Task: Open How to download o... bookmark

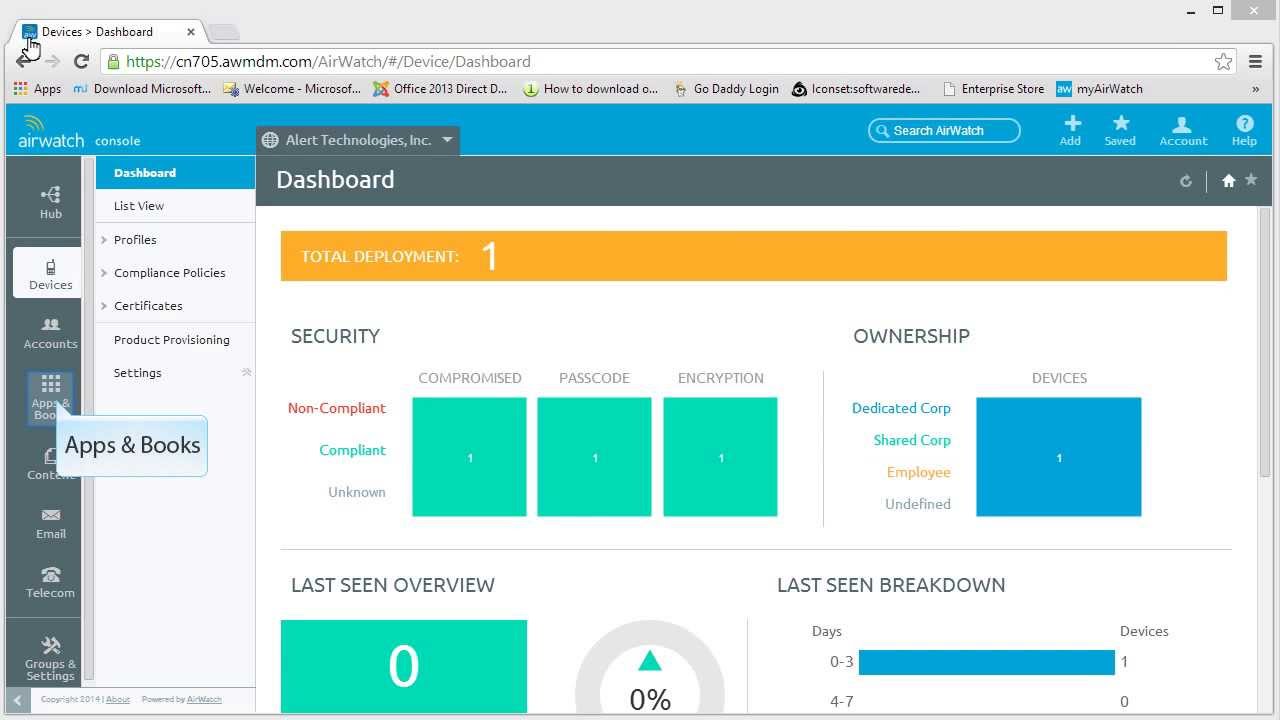Action: [x=590, y=89]
